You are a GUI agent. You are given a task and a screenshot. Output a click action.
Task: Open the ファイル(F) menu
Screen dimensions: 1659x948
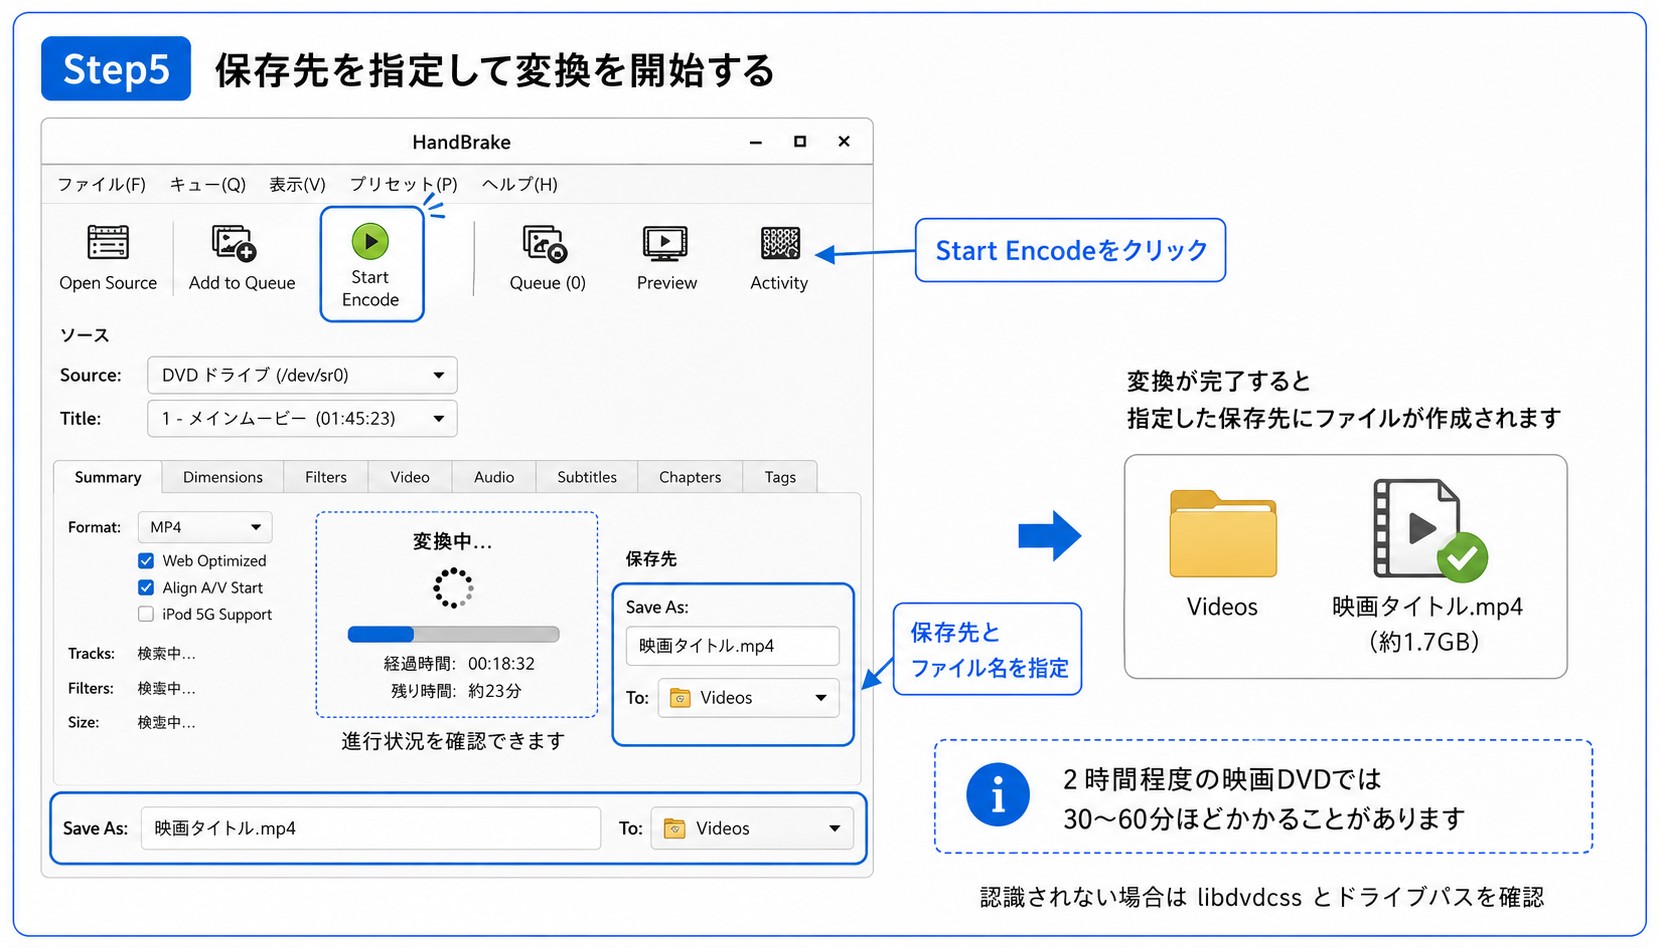point(101,184)
